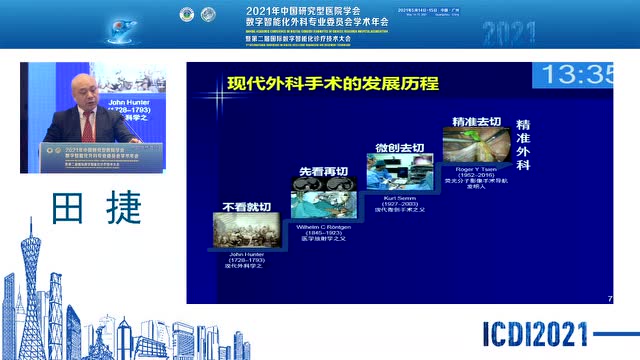640x360 pixels.
Task: Click the vertical 精准外科 label
Action: pyautogui.click(x=523, y=144)
